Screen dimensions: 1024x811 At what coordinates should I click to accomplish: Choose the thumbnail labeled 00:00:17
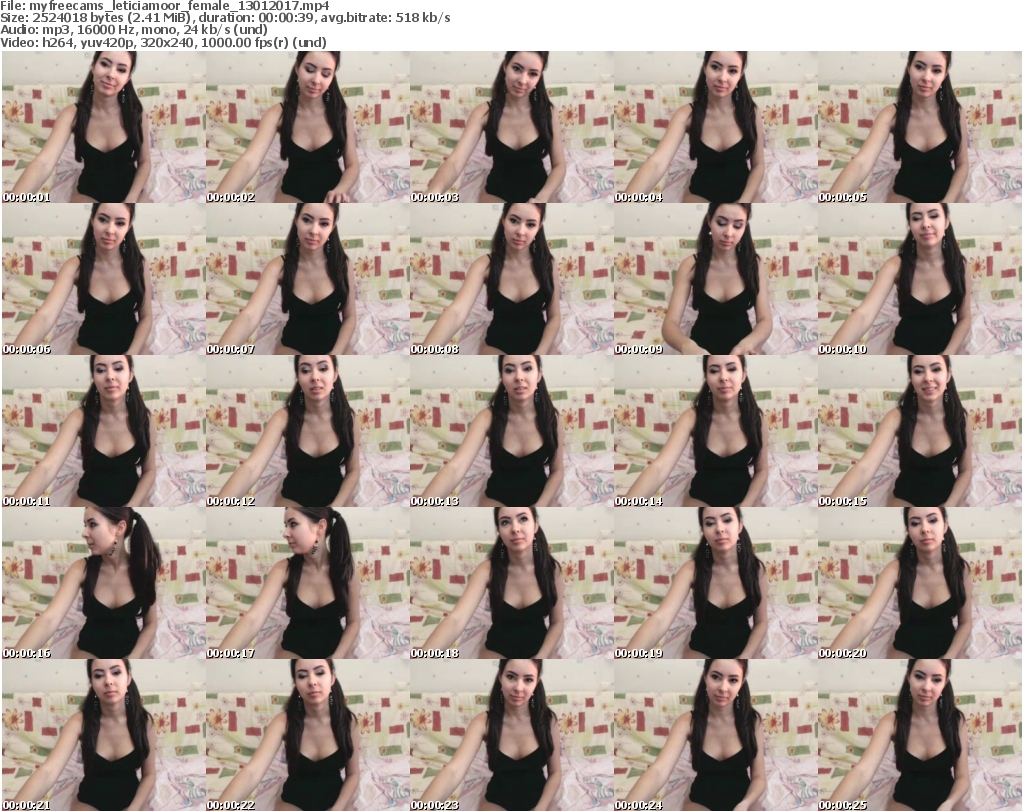click(308, 583)
